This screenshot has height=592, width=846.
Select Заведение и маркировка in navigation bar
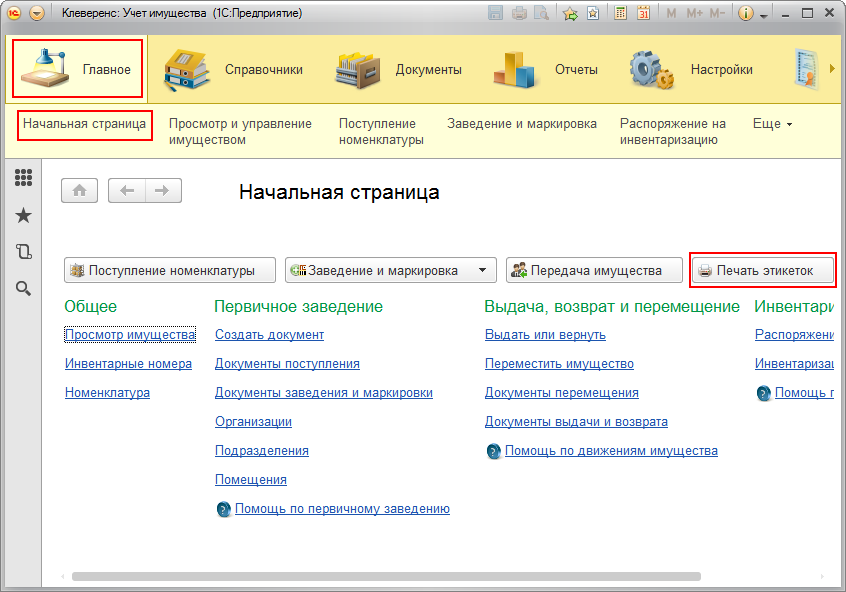pyautogui.click(x=522, y=124)
